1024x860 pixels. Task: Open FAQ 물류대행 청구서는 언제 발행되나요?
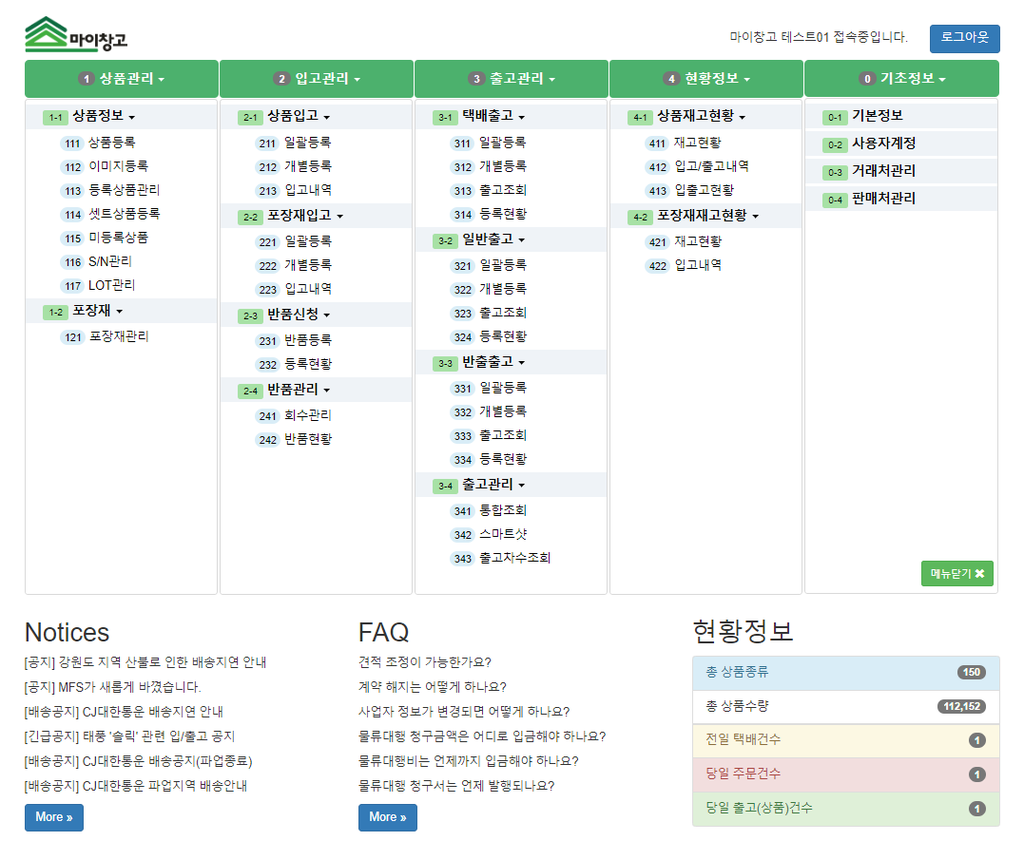point(456,786)
